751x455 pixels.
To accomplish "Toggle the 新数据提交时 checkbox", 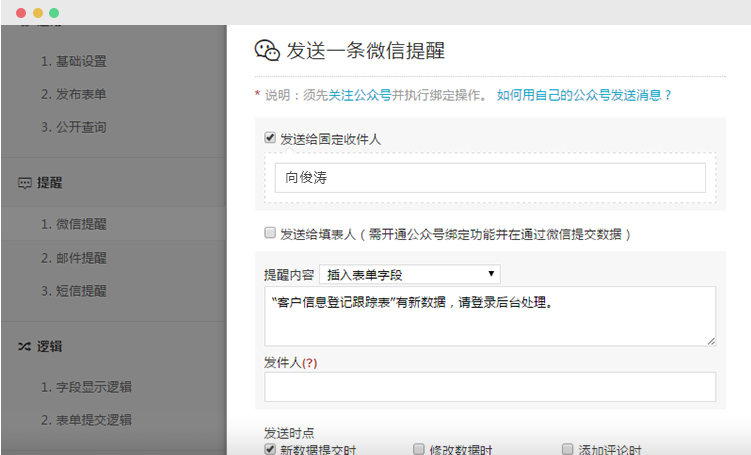I will coord(270,450).
